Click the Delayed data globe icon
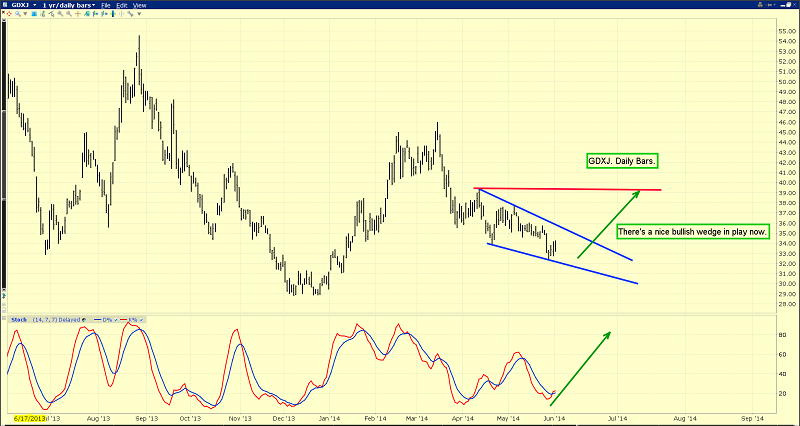800x426 pixels. pos(84,320)
